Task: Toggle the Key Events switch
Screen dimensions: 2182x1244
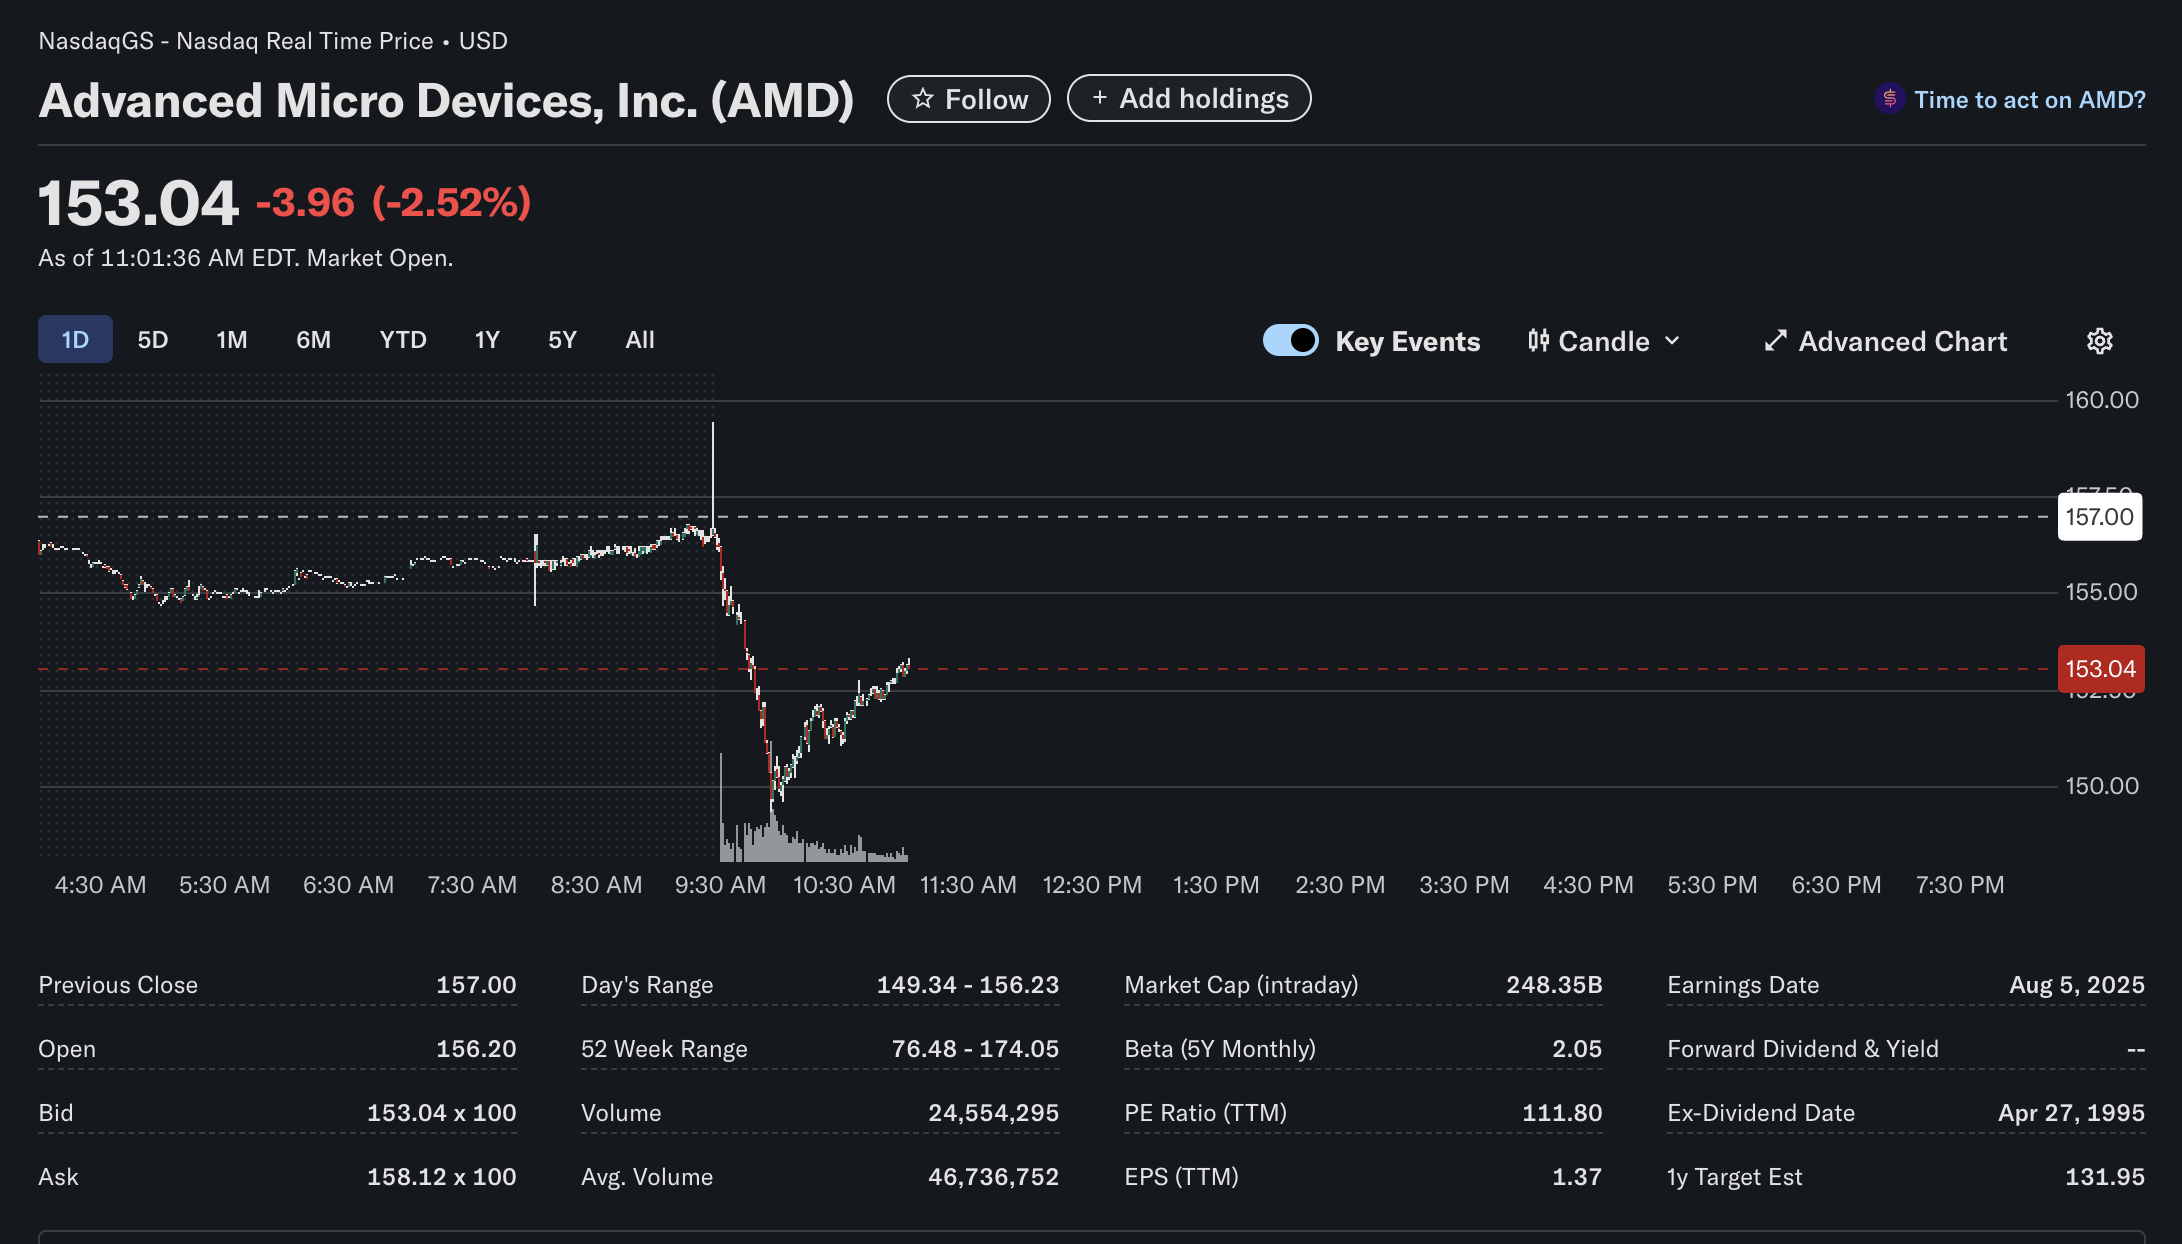Action: click(1290, 340)
